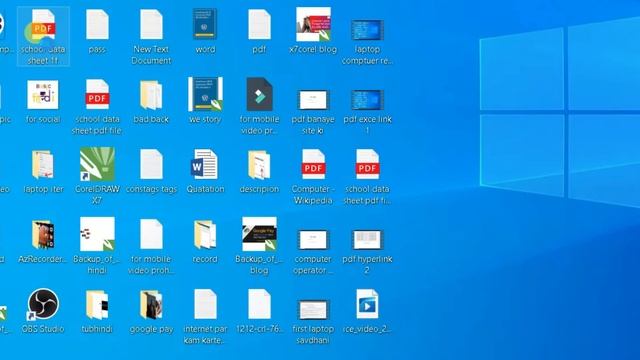The width and height of the screenshot is (640, 360).
Task: Select the 'pdf banaye site ki' video
Action: pos(313,100)
